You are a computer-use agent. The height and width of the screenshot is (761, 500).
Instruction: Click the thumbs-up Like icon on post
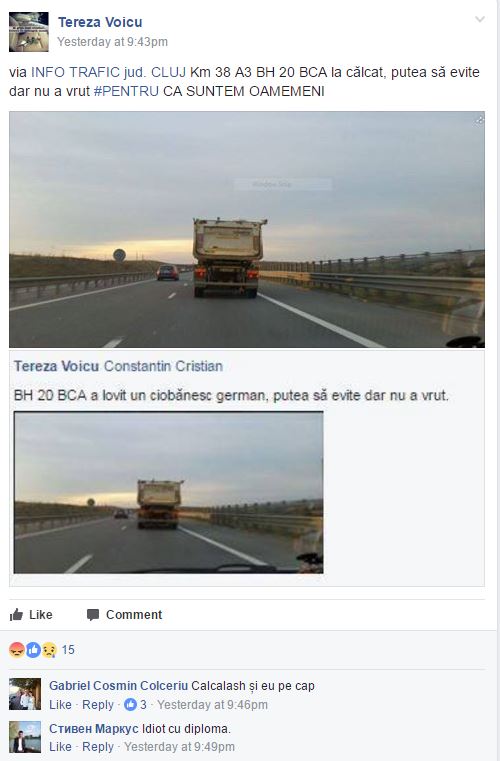click(16, 615)
